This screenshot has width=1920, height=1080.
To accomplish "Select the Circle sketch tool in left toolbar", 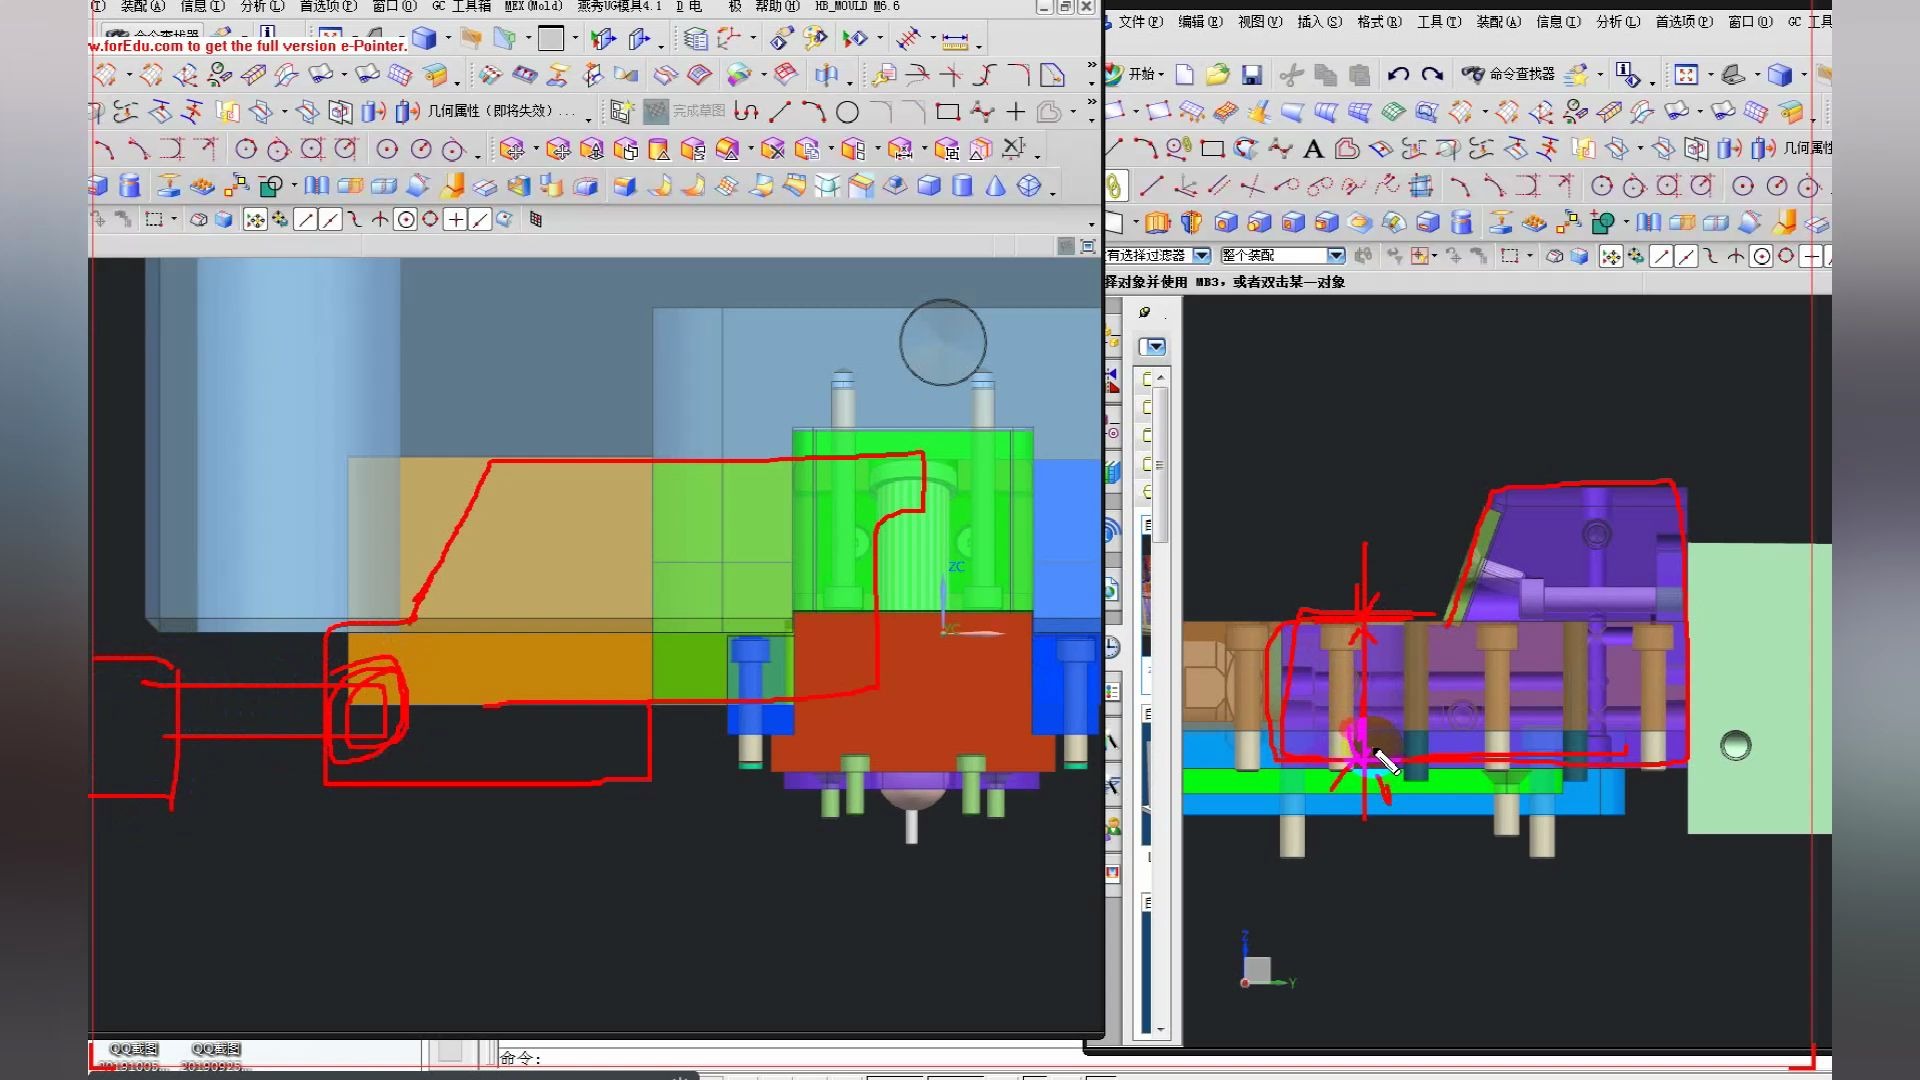I will click(x=847, y=112).
